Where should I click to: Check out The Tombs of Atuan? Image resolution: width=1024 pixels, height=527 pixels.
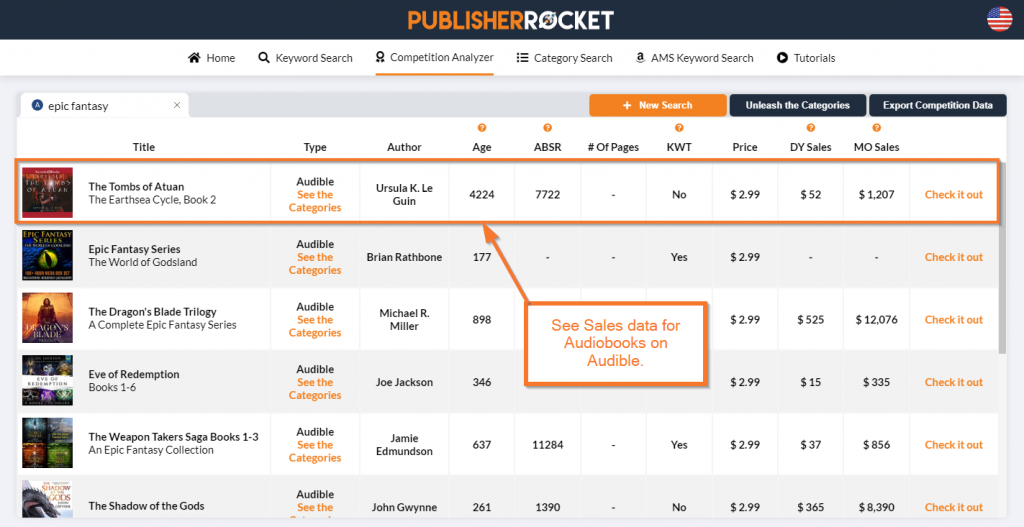point(953,195)
